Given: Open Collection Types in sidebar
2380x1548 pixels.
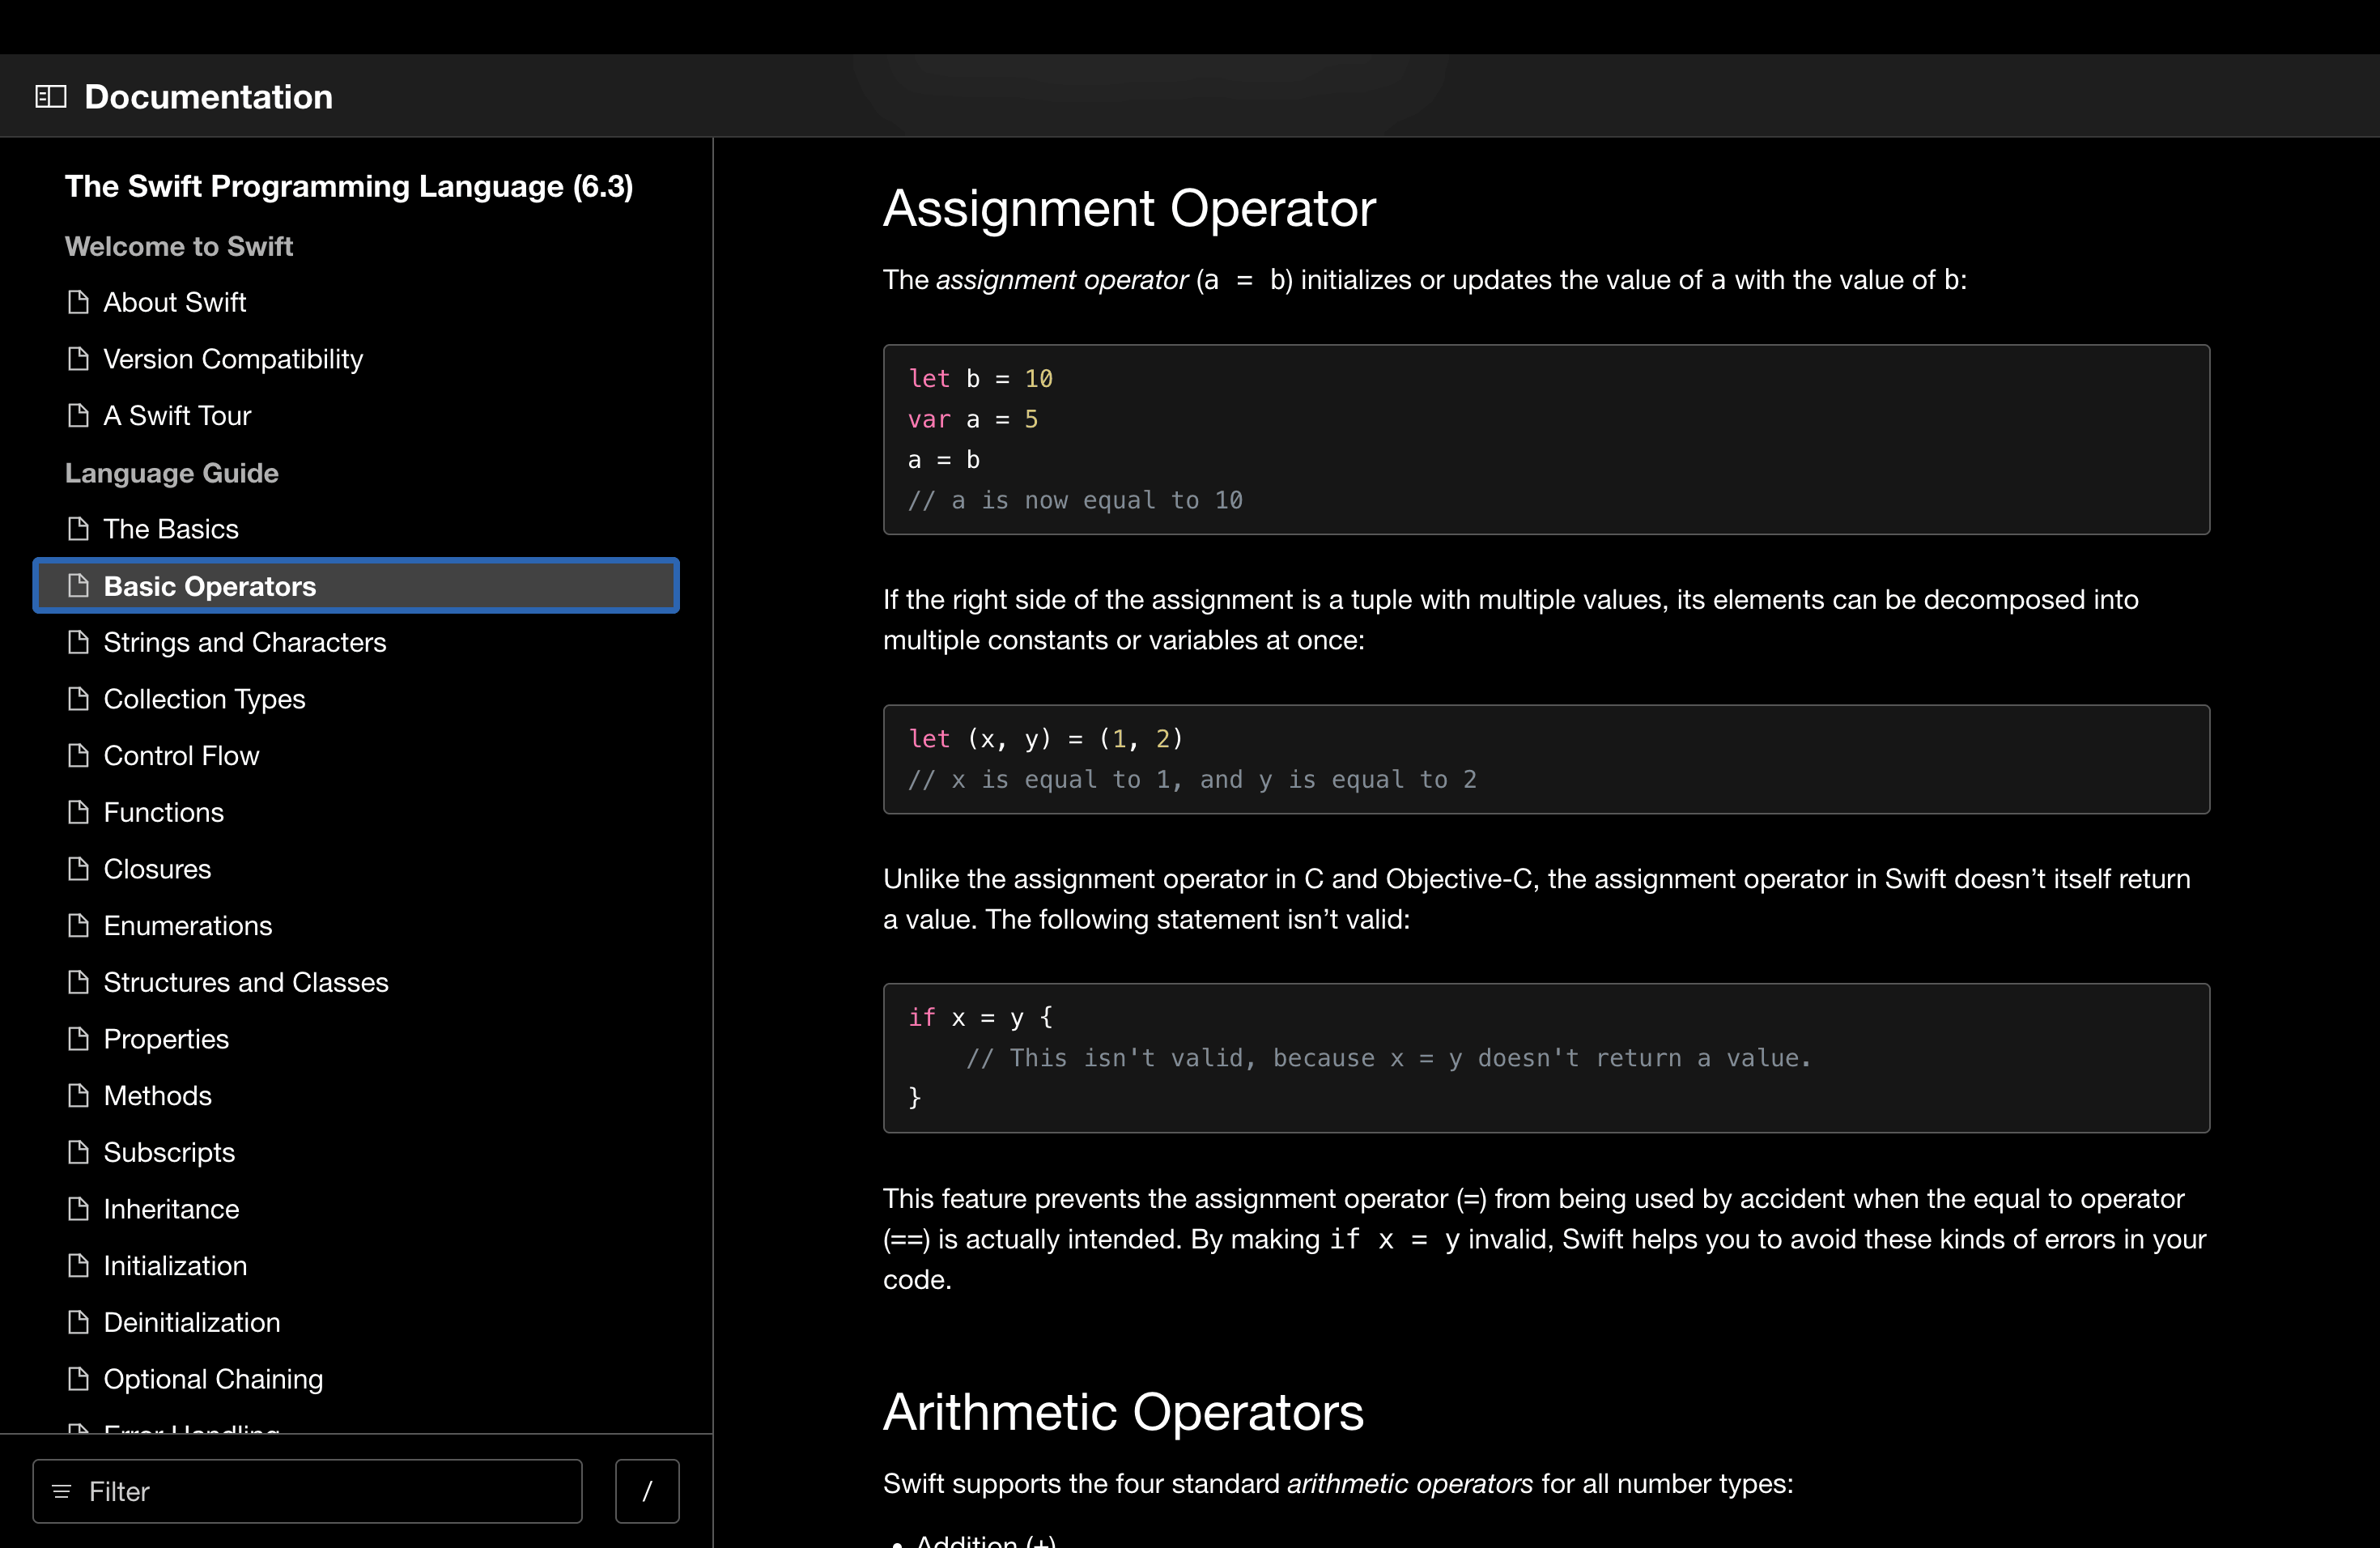Looking at the screenshot, I should pyautogui.click(x=204, y=699).
